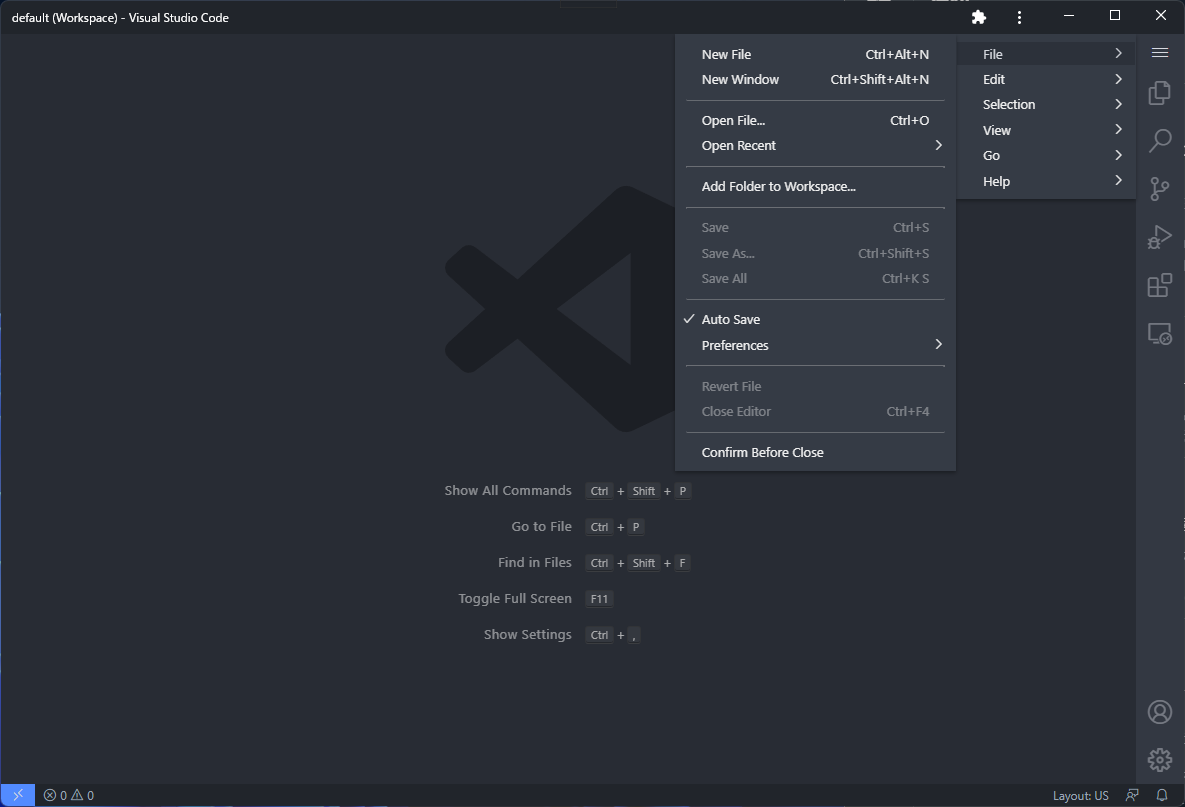
Task: Choose New Window menu item
Action: point(815,79)
